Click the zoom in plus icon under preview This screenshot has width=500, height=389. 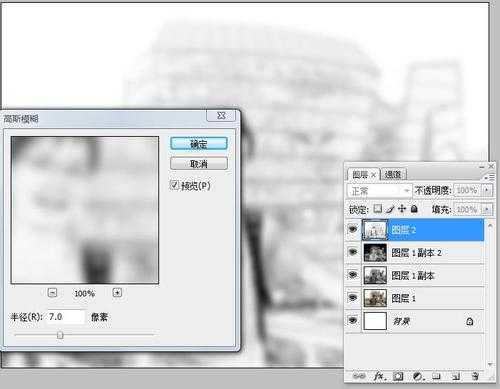point(117,293)
